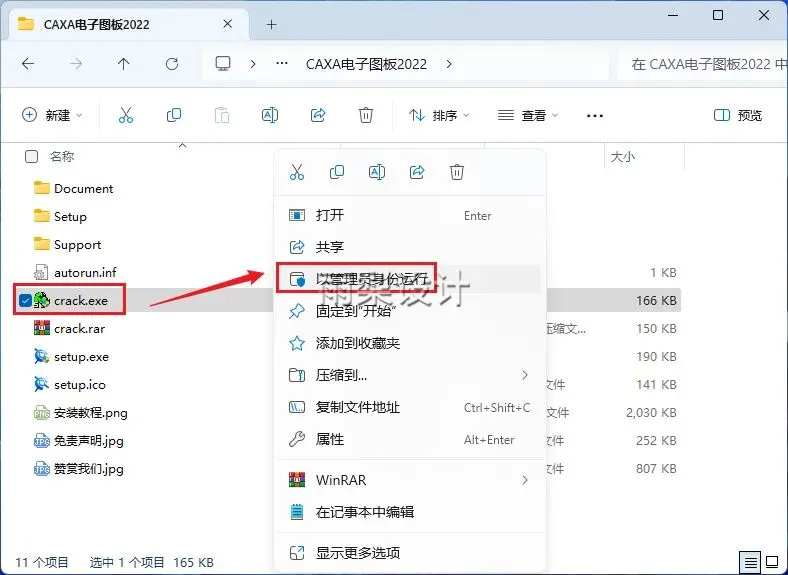The height and width of the screenshot is (575, 788).
Task: Choose 在记事本中编辑 in the context menu
Action: 410,512
